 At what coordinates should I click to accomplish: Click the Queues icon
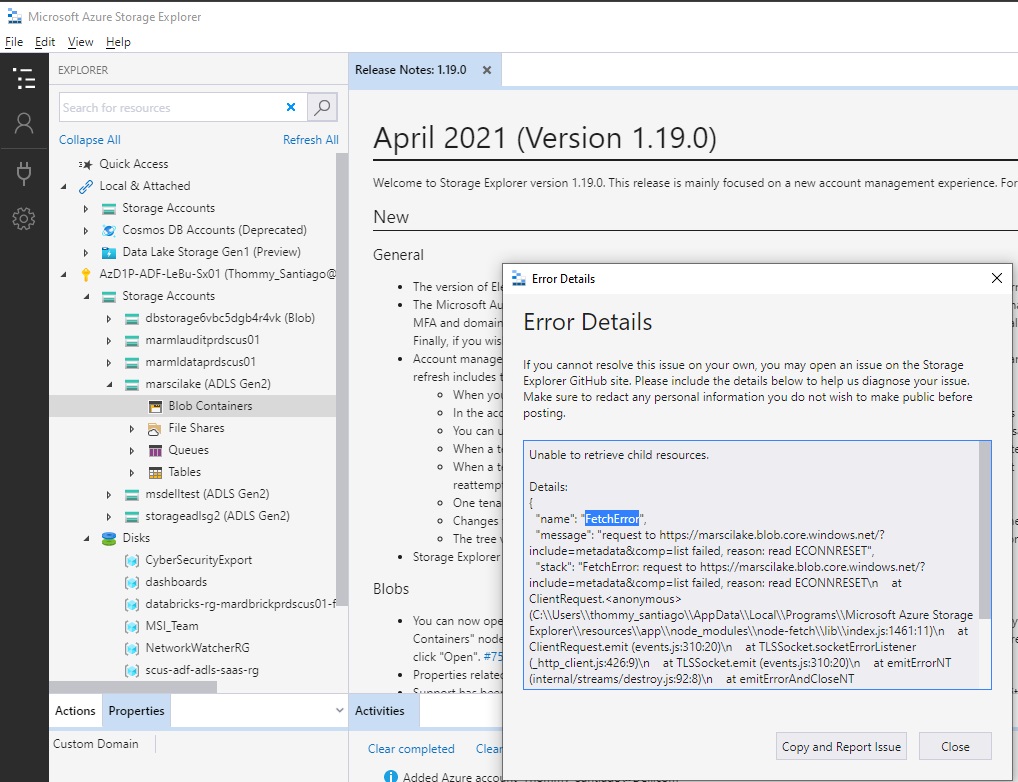155,451
